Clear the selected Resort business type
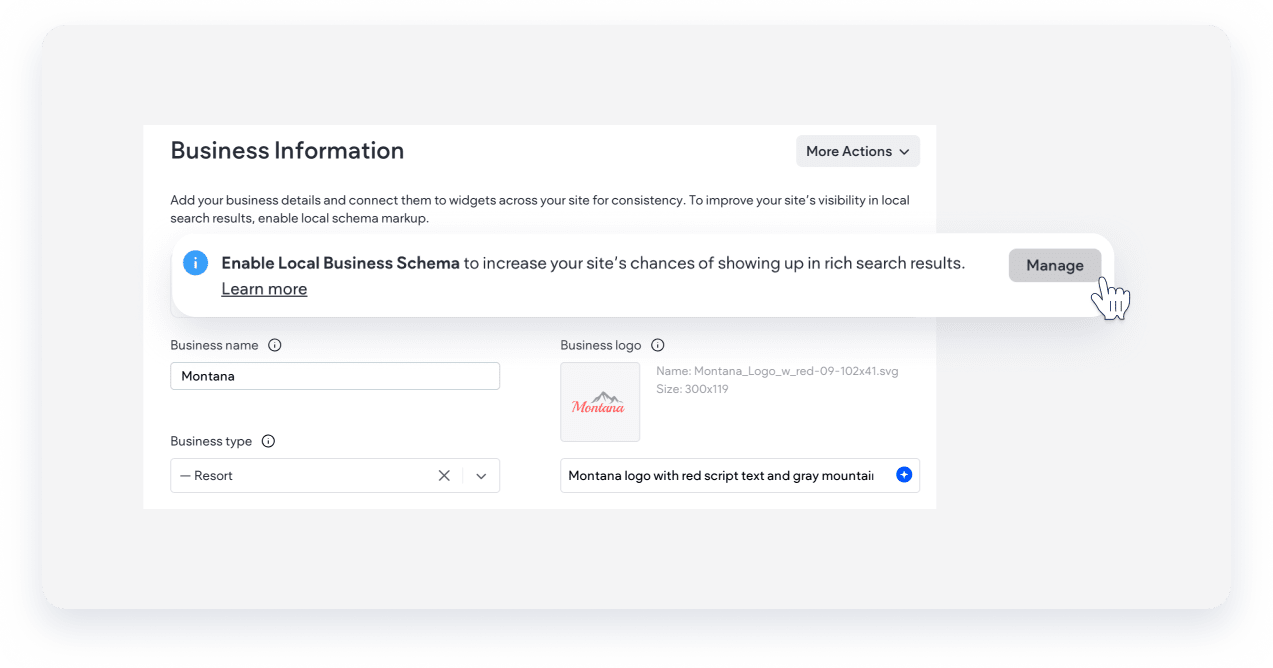This screenshot has height=668, width=1273. coord(444,475)
